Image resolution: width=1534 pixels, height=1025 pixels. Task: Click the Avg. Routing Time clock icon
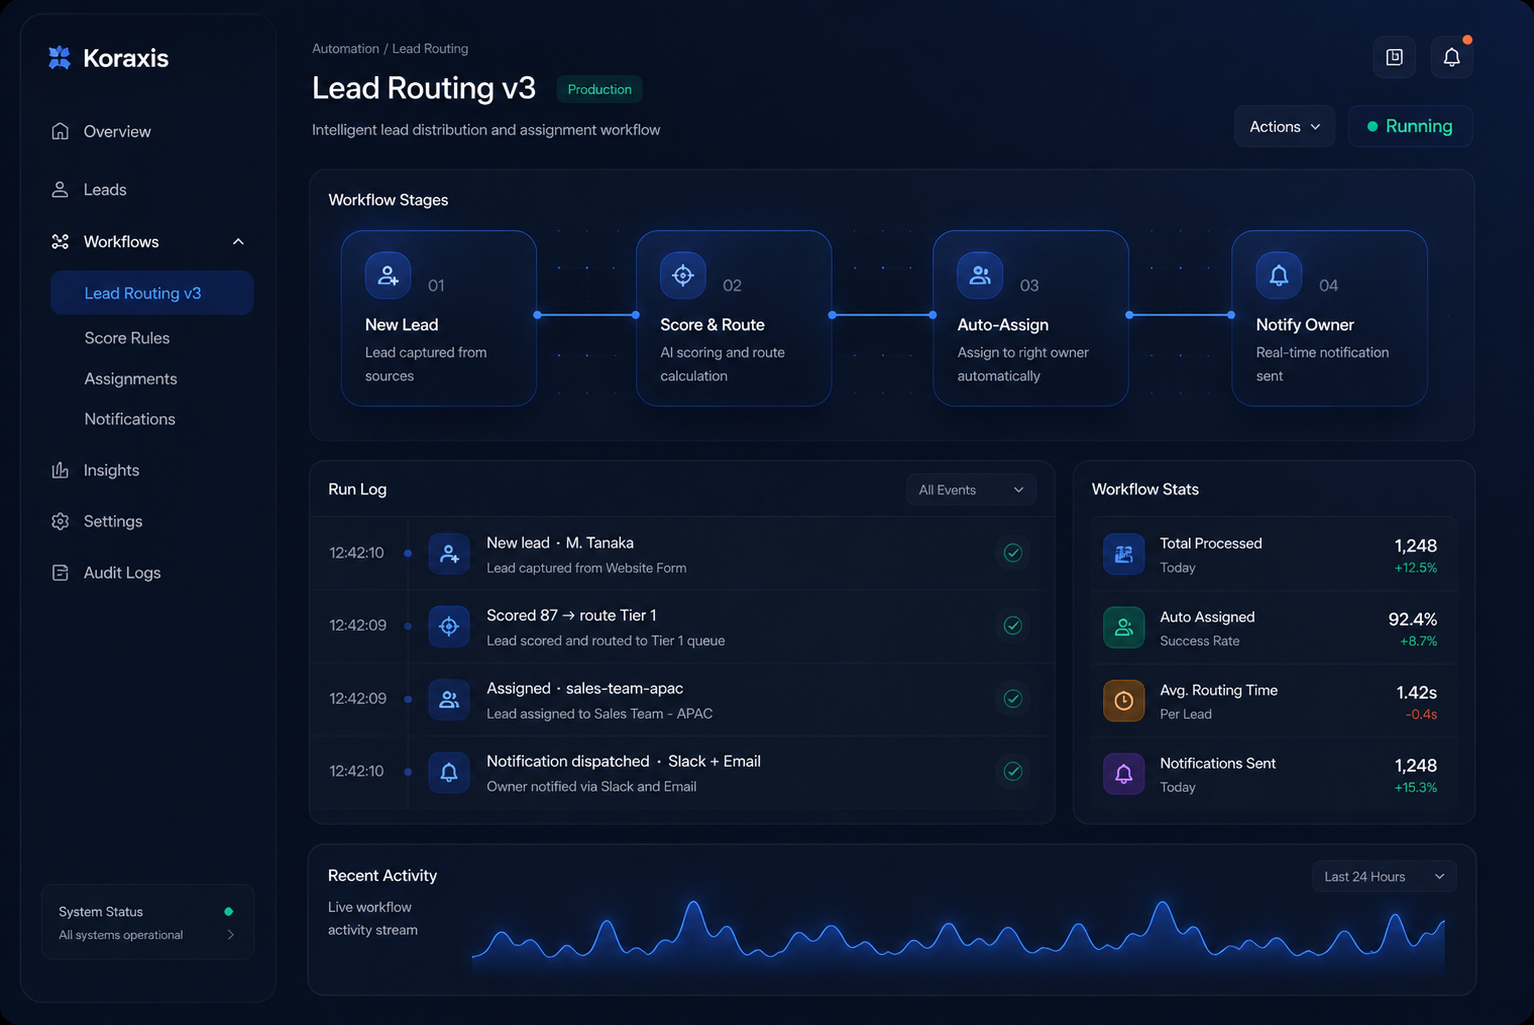[x=1123, y=701]
